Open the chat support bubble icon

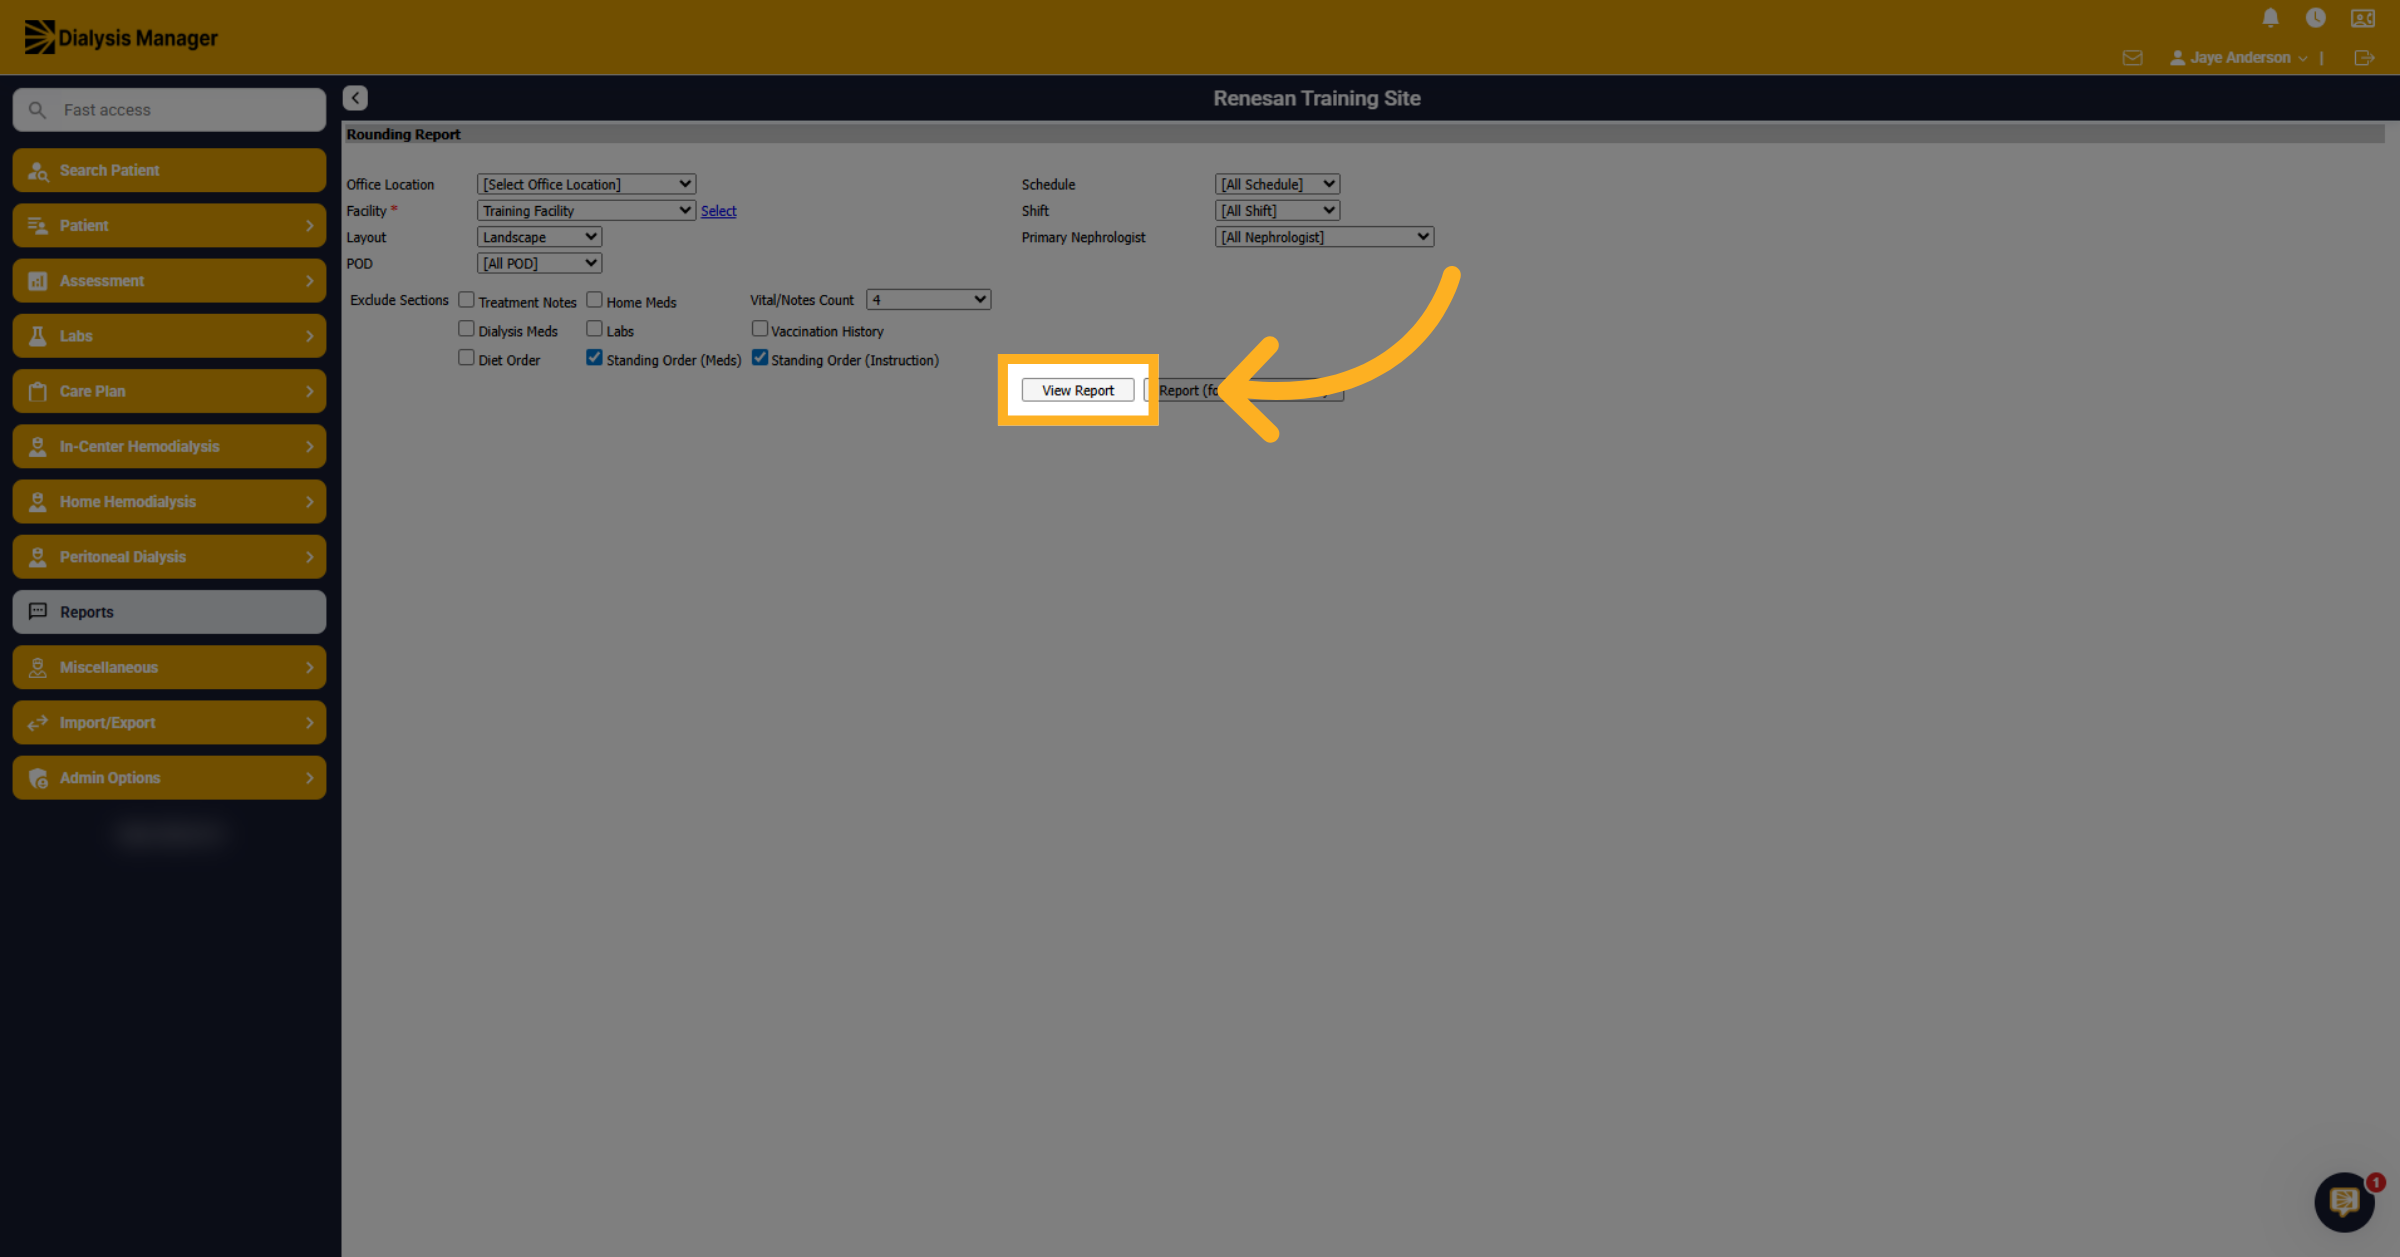[2344, 1201]
